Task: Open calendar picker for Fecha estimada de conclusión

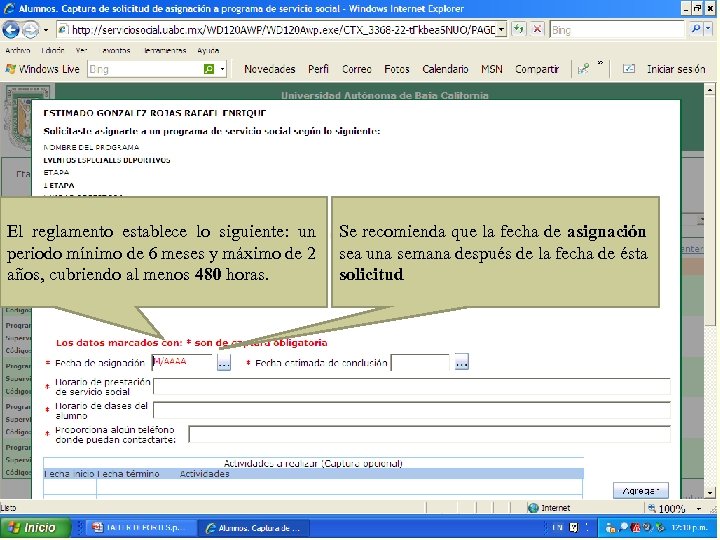Action: [x=461, y=363]
